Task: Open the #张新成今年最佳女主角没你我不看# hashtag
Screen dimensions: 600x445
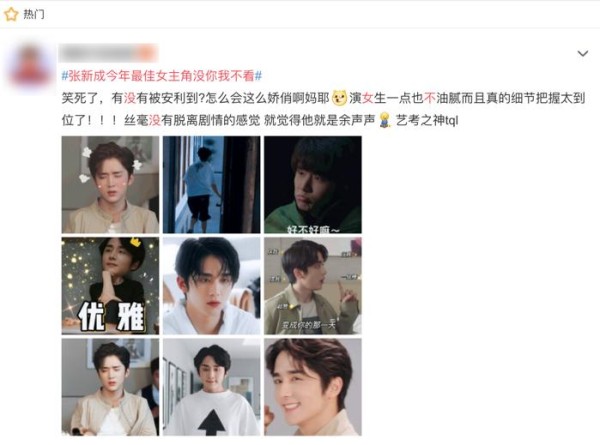Action: pyautogui.click(x=162, y=76)
